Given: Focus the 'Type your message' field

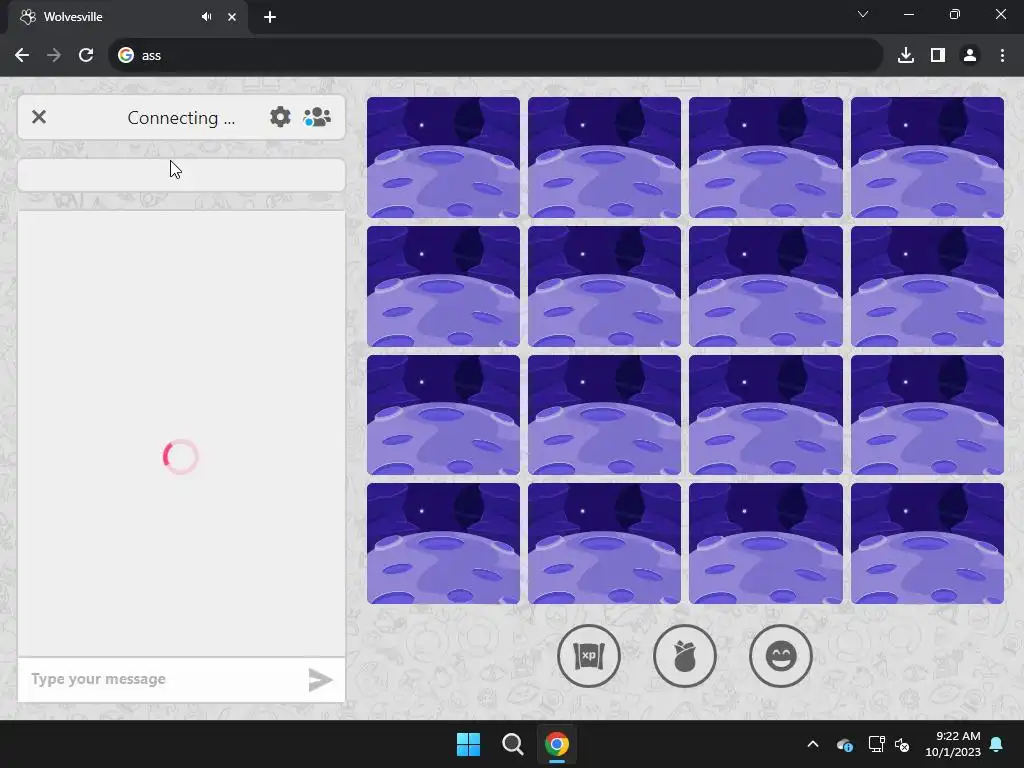Looking at the screenshot, I should click(163, 679).
